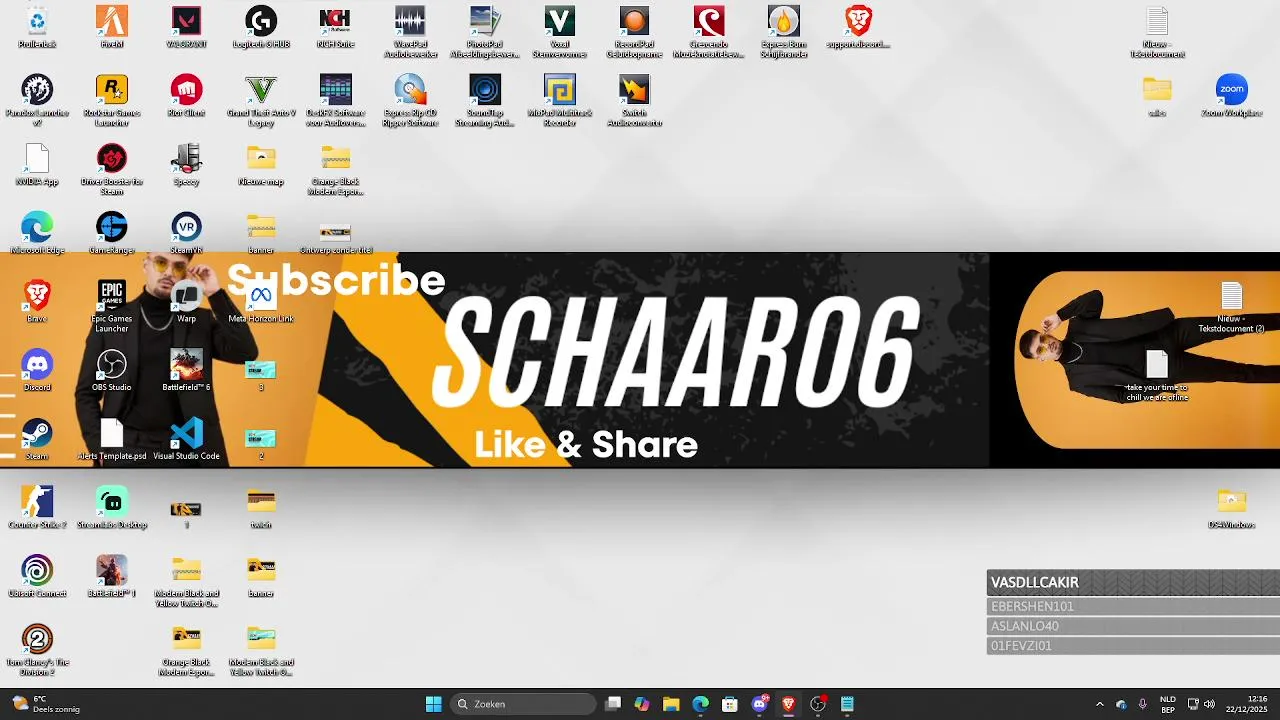This screenshot has width=1280, height=720.
Task: Select the Nieuwe map folder
Action: pyautogui.click(x=261, y=164)
